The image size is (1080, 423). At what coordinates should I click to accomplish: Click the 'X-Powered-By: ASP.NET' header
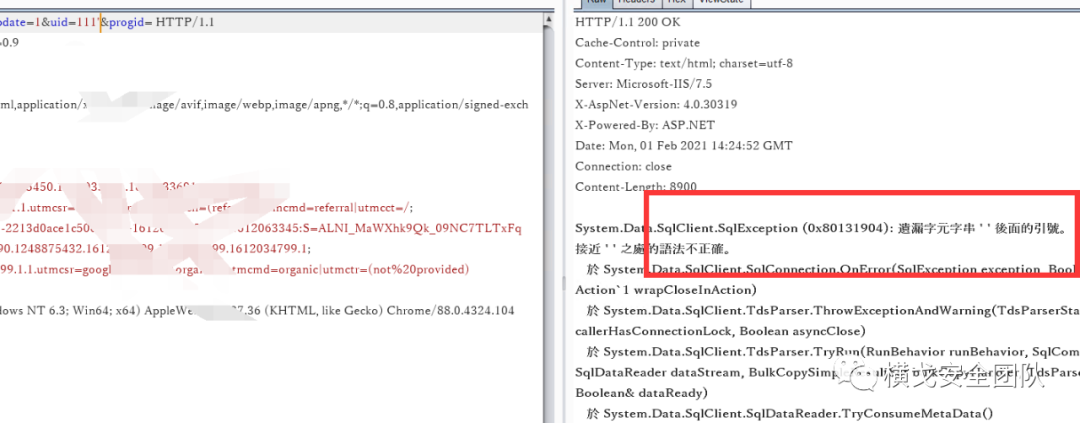(645, 125)
